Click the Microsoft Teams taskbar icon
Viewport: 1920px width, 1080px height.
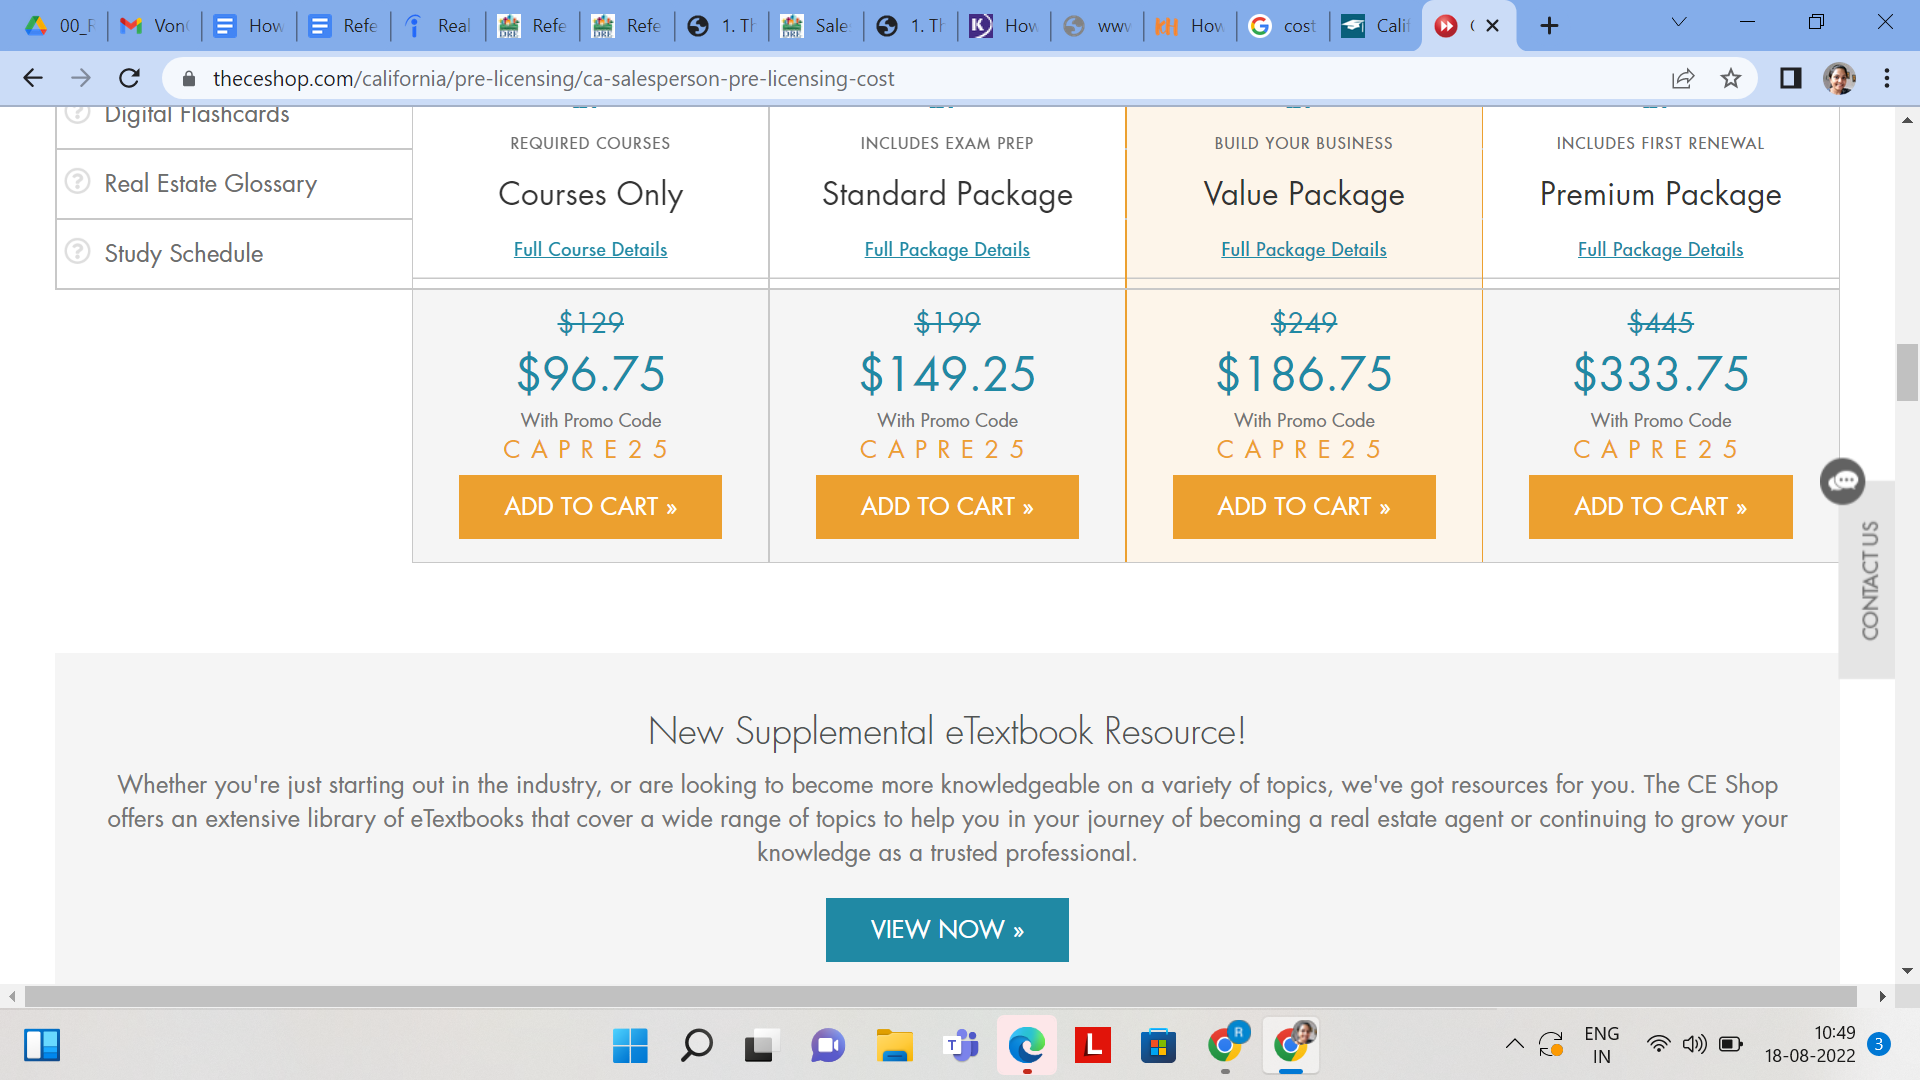960,1046
